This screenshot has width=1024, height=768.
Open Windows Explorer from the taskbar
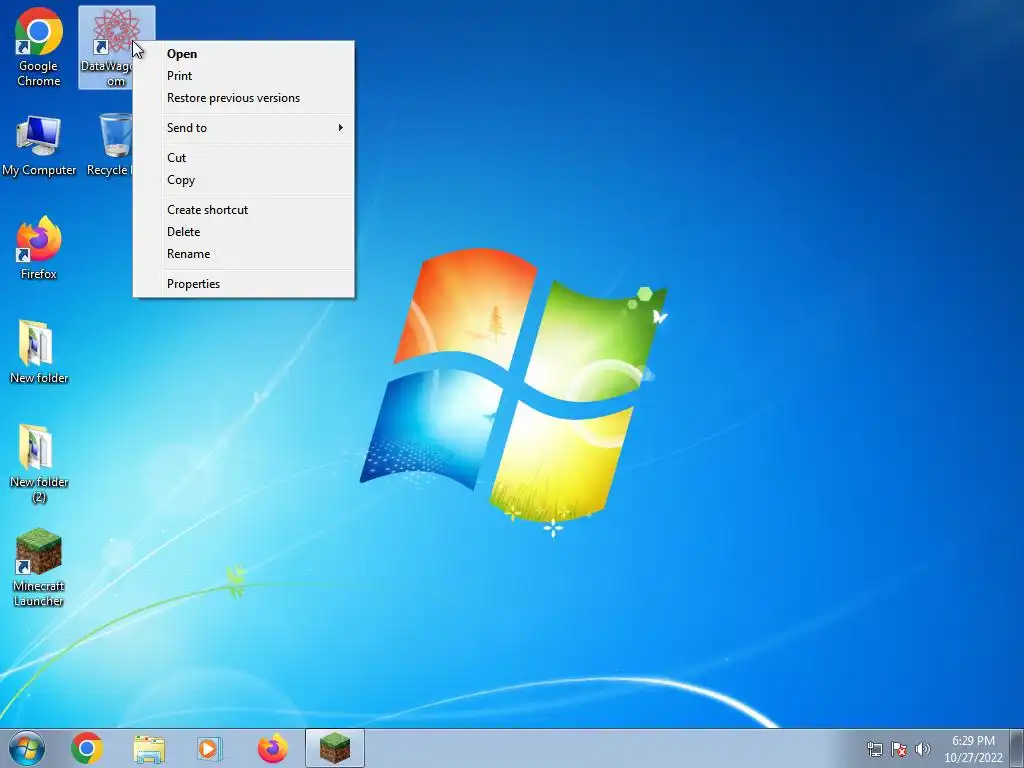click(x=149, y=748)
